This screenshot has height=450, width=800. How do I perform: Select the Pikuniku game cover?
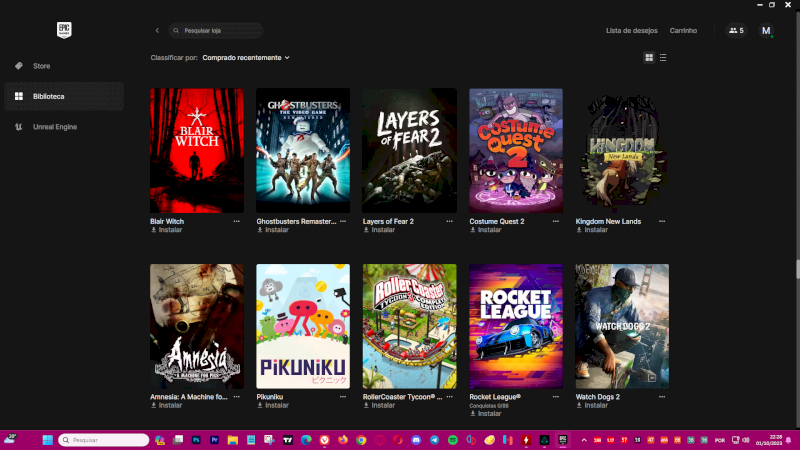point(303,326)
